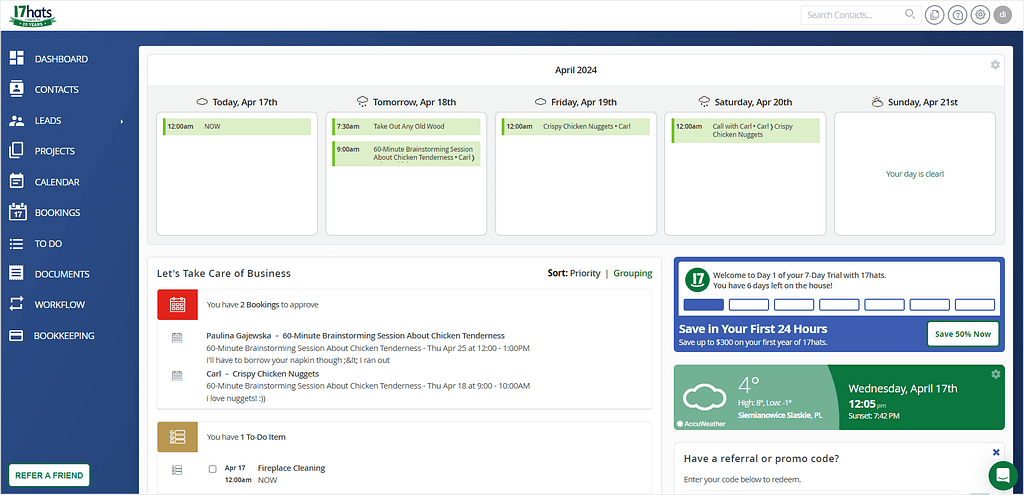Go to the Dashboard menu item

[61, 59]
